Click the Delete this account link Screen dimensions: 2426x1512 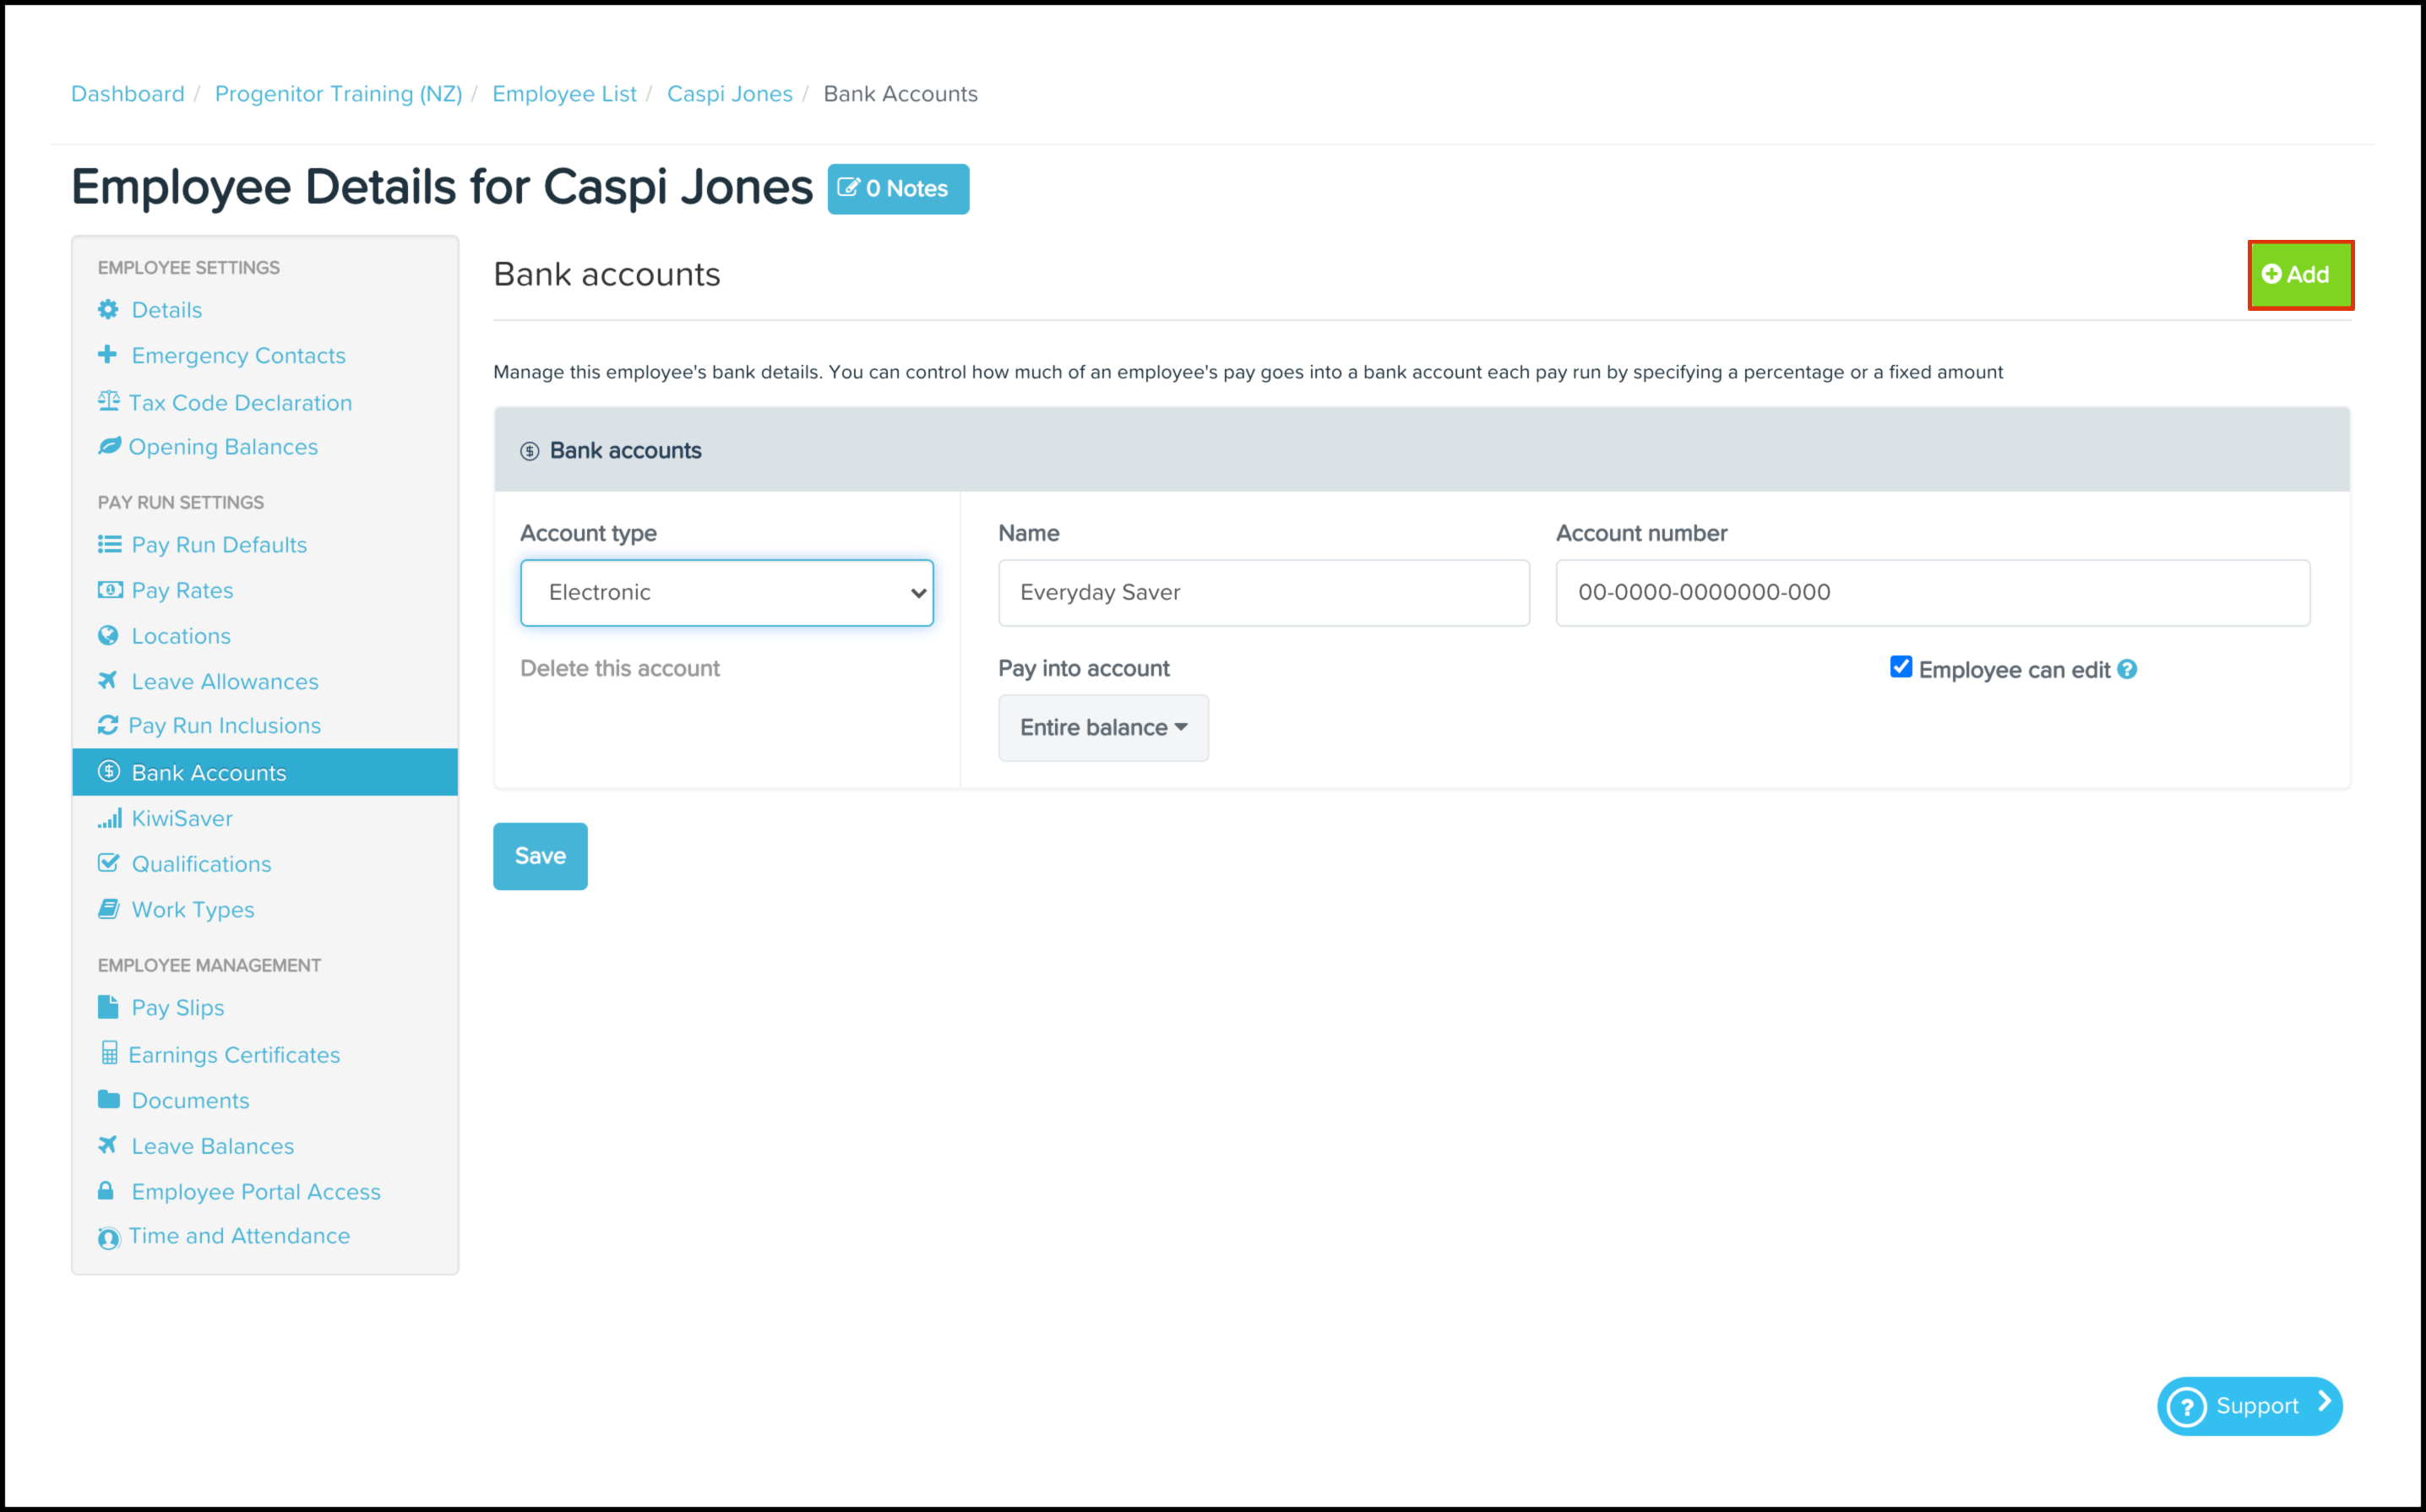pyautogui.click(x=619, y=668)
